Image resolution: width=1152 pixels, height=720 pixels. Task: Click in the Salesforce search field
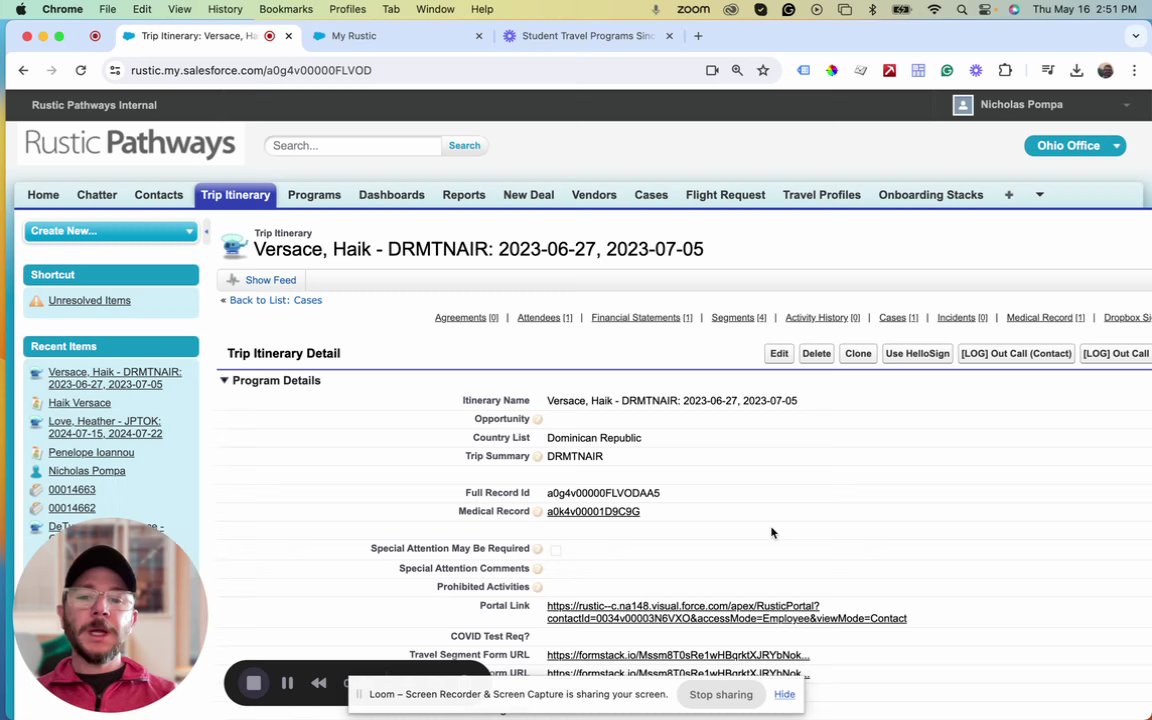point(353,145)
